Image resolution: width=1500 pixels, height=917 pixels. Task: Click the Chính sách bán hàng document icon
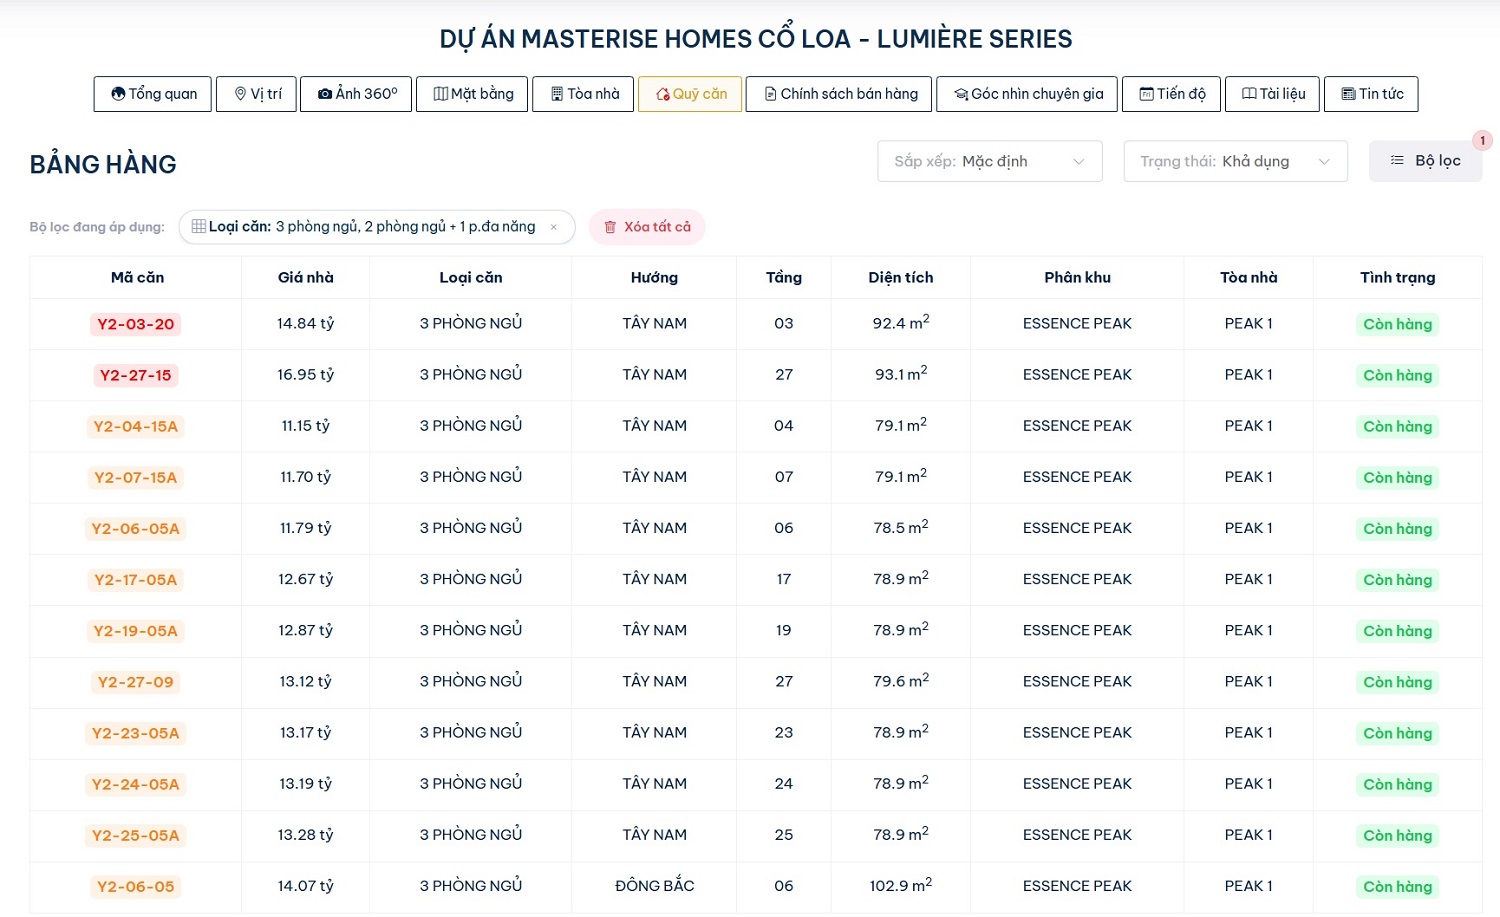pos(770,94)
